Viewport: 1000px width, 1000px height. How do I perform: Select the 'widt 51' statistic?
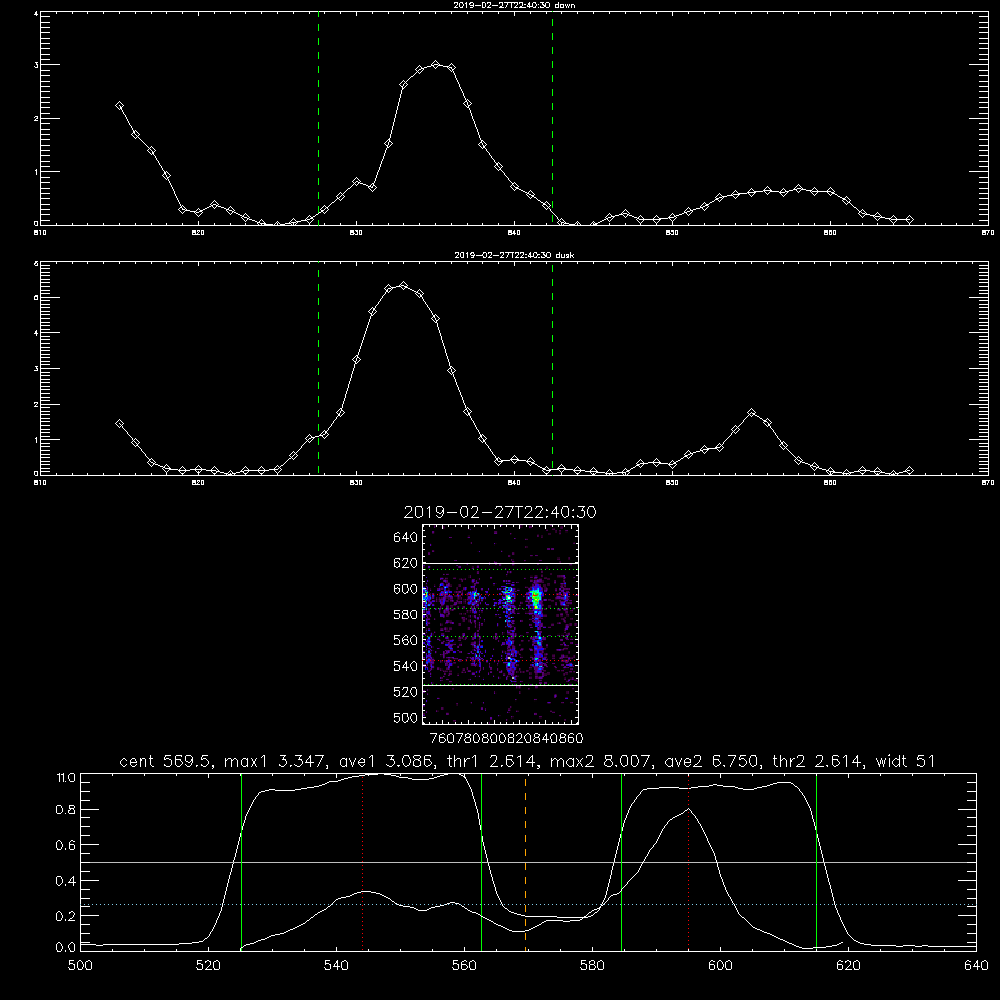[x=906, y=761]
